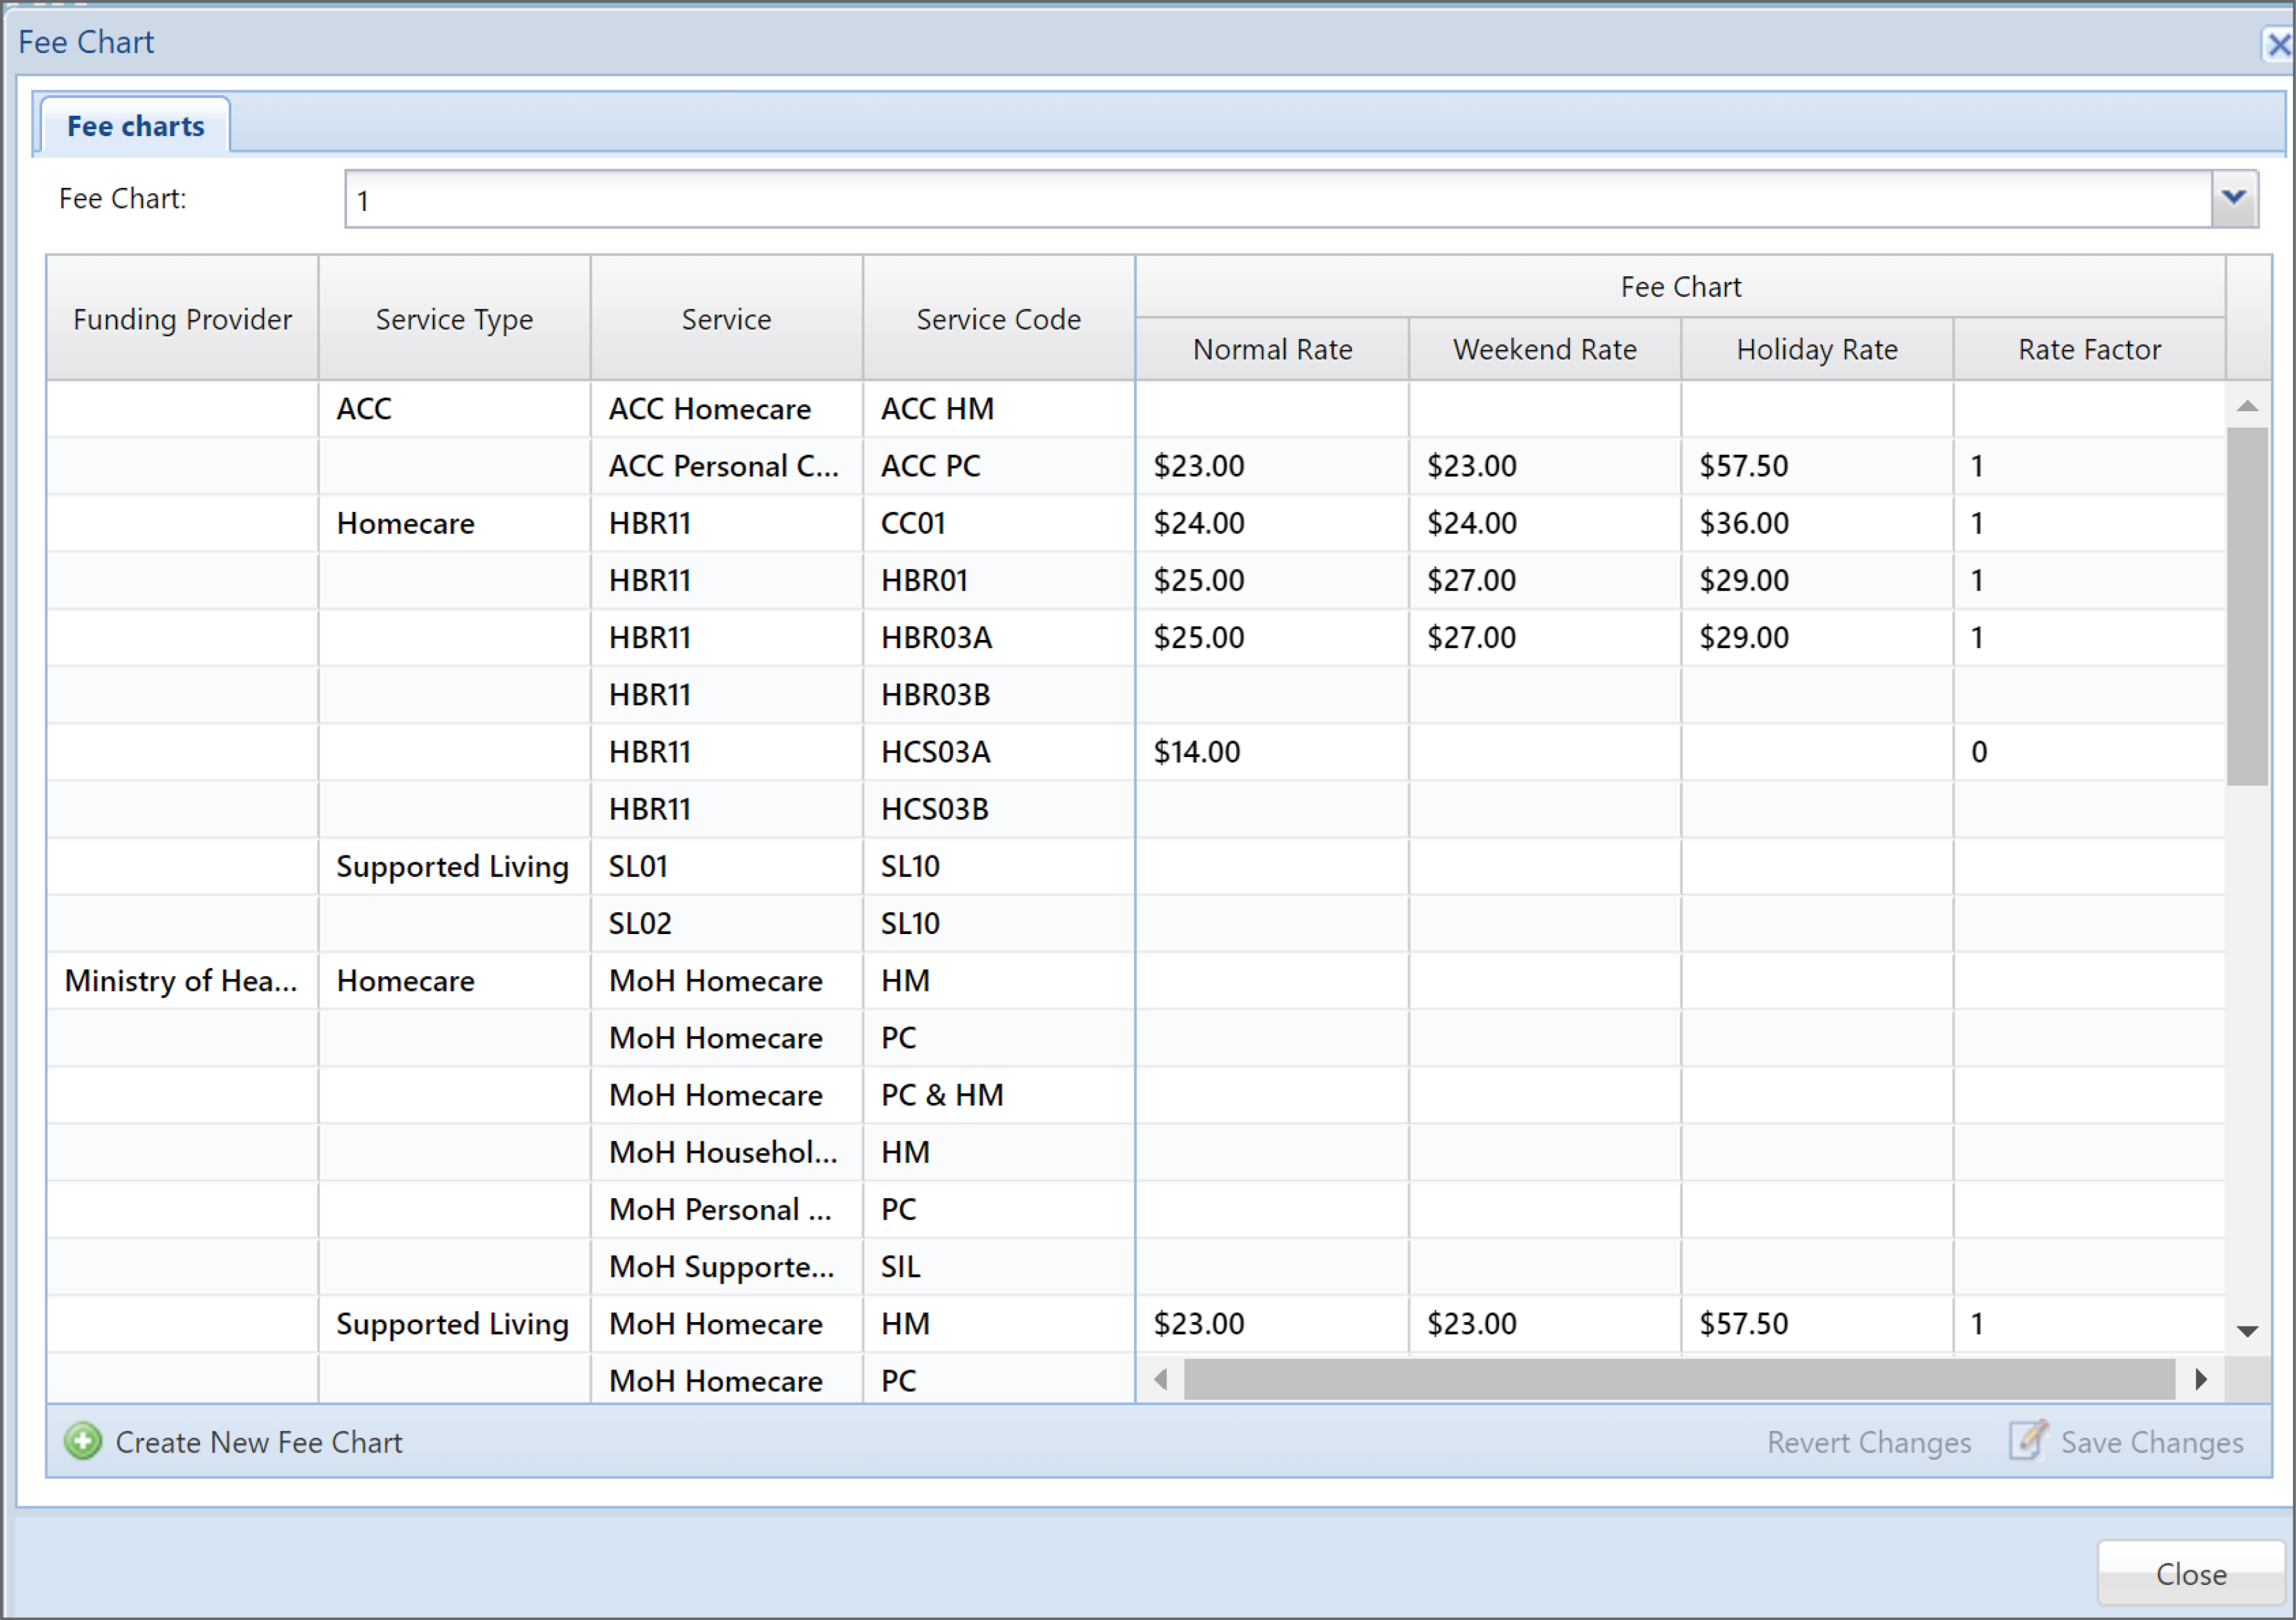This screenshot has height=1620, width=2296.
Task: Click the Save Changes pencil icon
Action: (x=2028, y=1442)
